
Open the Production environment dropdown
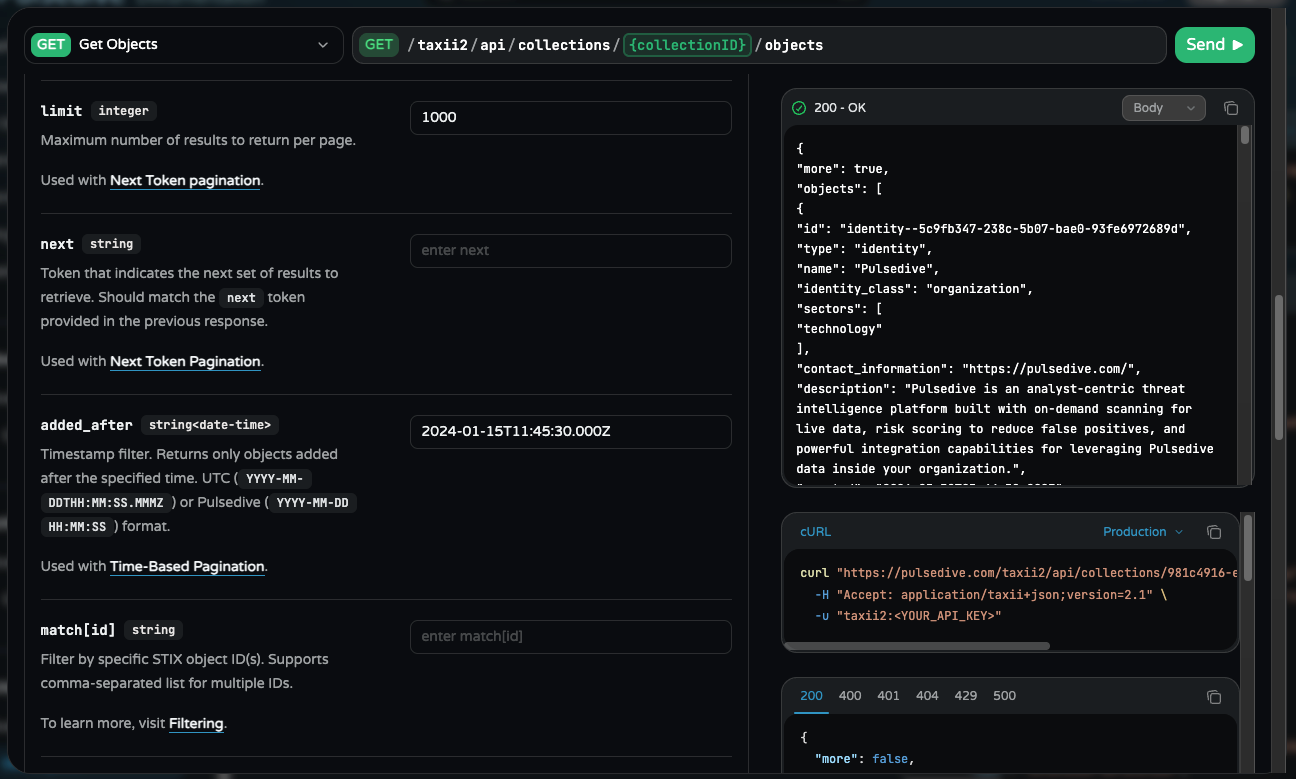(x=1142, y=532)
